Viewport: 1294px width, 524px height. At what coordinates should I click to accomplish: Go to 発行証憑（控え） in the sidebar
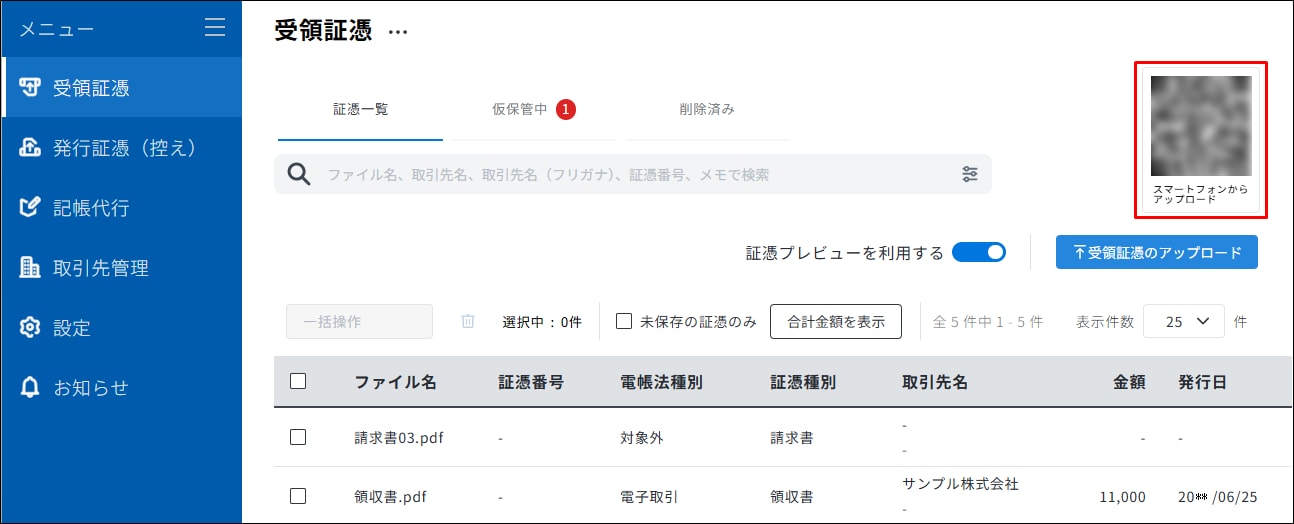(x=122, y=148)
